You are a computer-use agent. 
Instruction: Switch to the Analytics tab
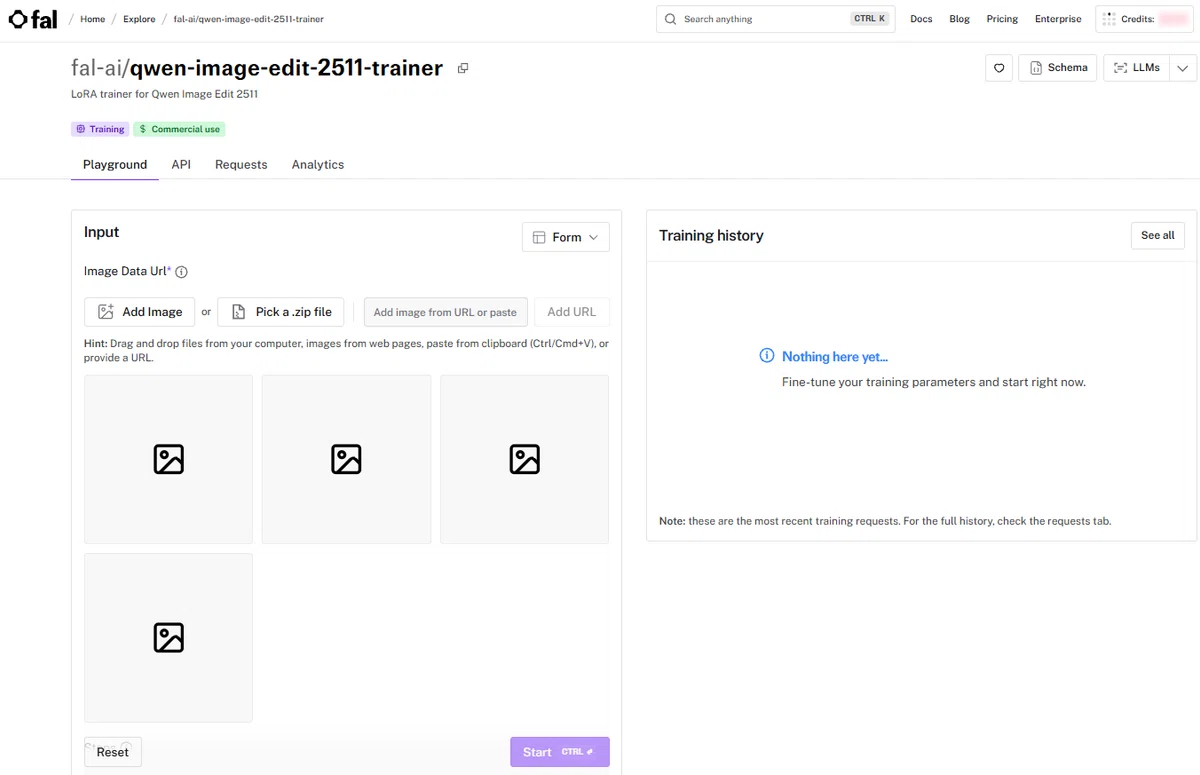tap(318, 165)
